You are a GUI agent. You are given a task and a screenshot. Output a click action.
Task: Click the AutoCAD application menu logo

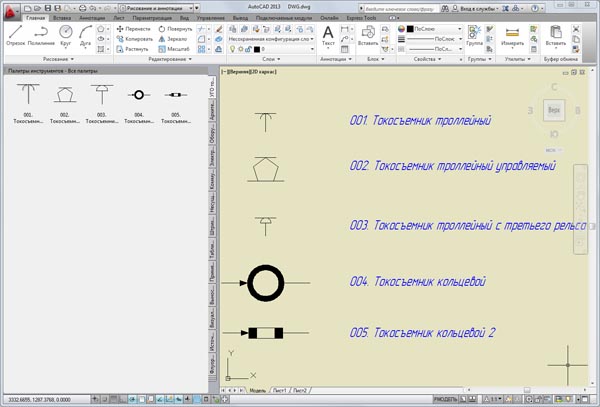click(10, 8)
